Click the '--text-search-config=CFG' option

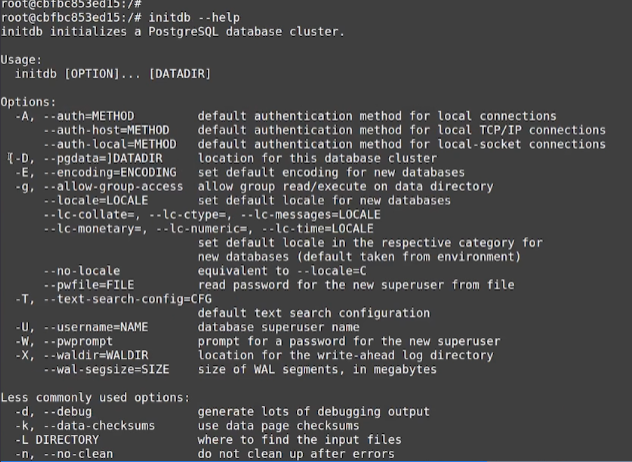point(127,299)
